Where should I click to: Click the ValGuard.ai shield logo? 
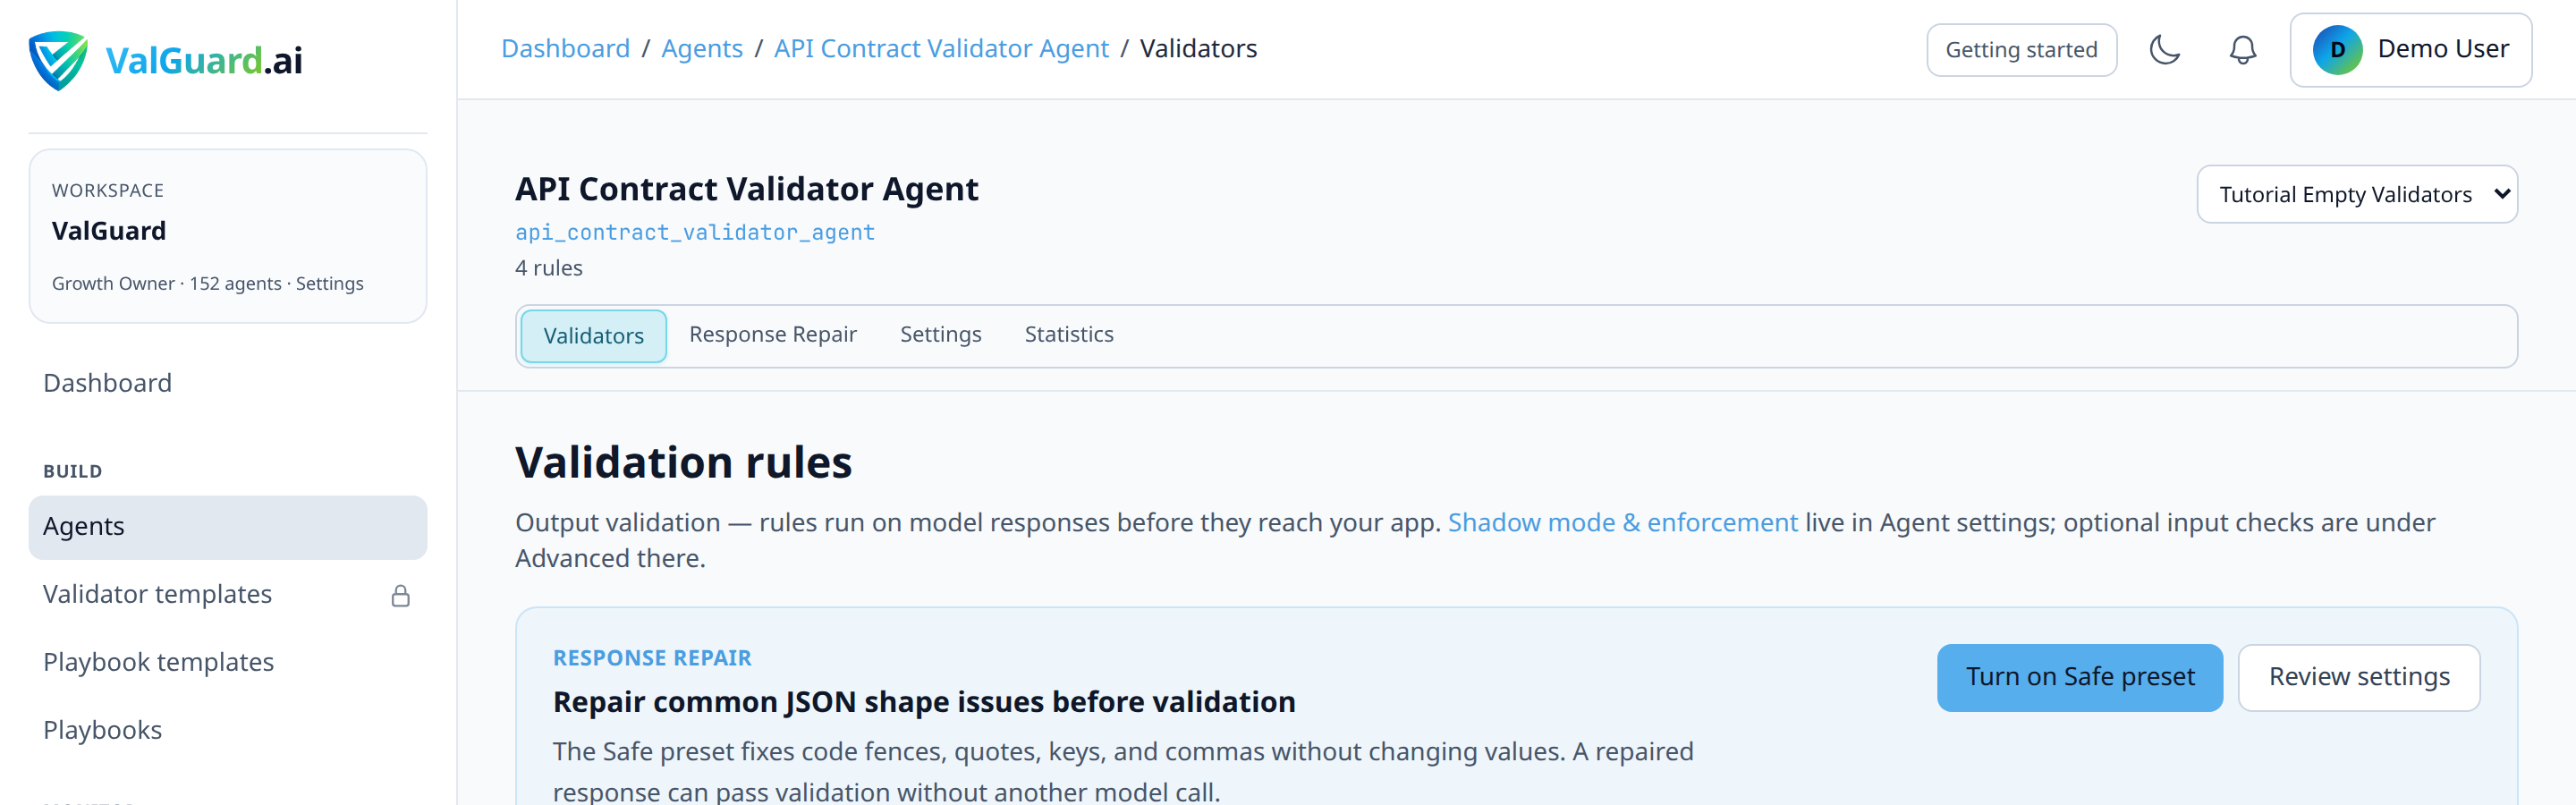click(x=58, y=60)
